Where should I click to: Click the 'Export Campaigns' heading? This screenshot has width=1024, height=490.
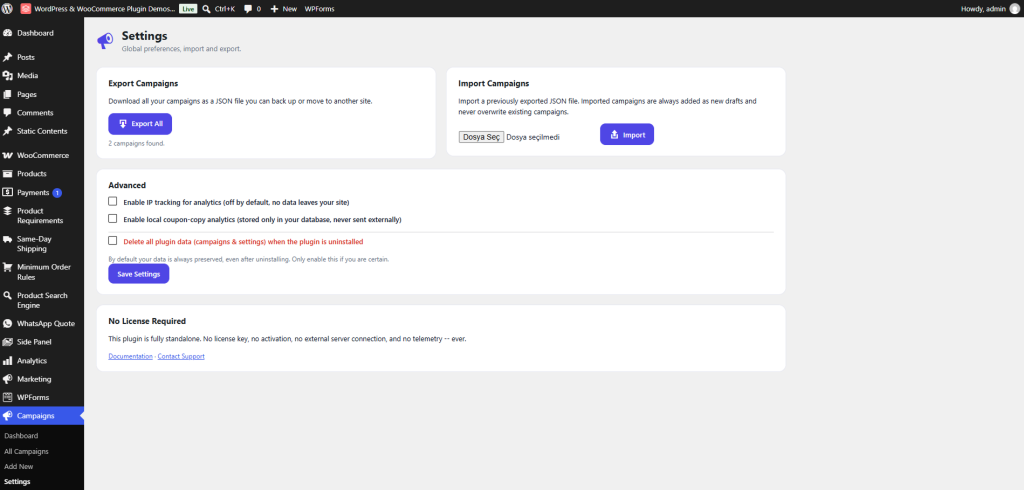pyautogui.click(x=143, y=84)
